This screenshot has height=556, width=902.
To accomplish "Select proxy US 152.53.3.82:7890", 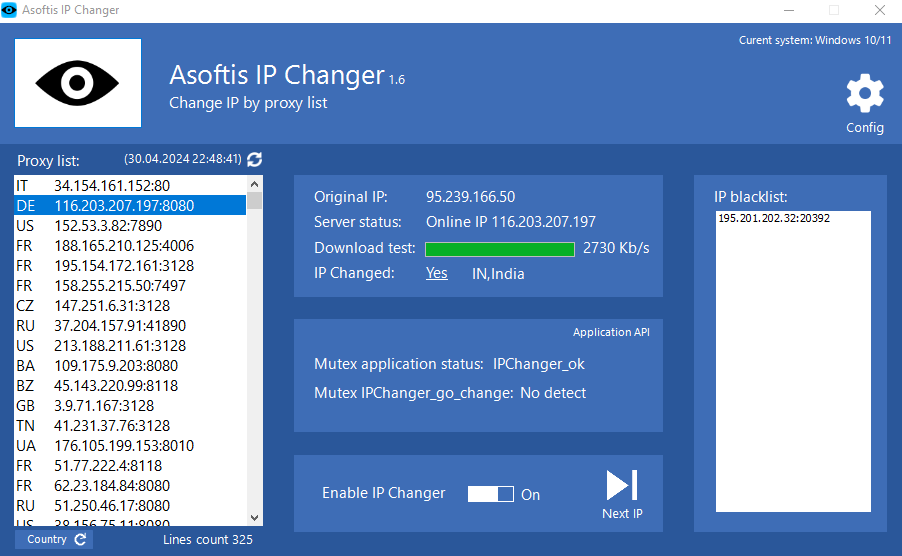I will point(130,226).
